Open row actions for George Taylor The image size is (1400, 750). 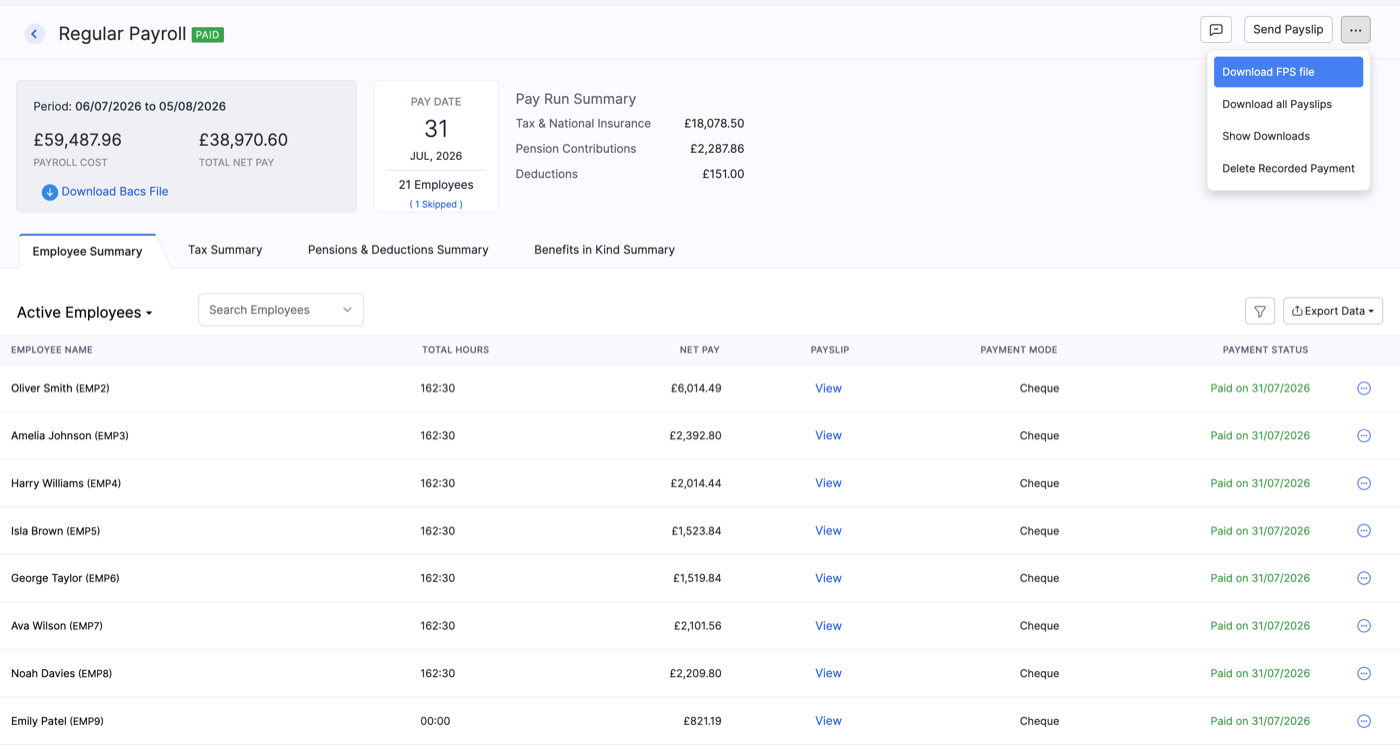1364,578
